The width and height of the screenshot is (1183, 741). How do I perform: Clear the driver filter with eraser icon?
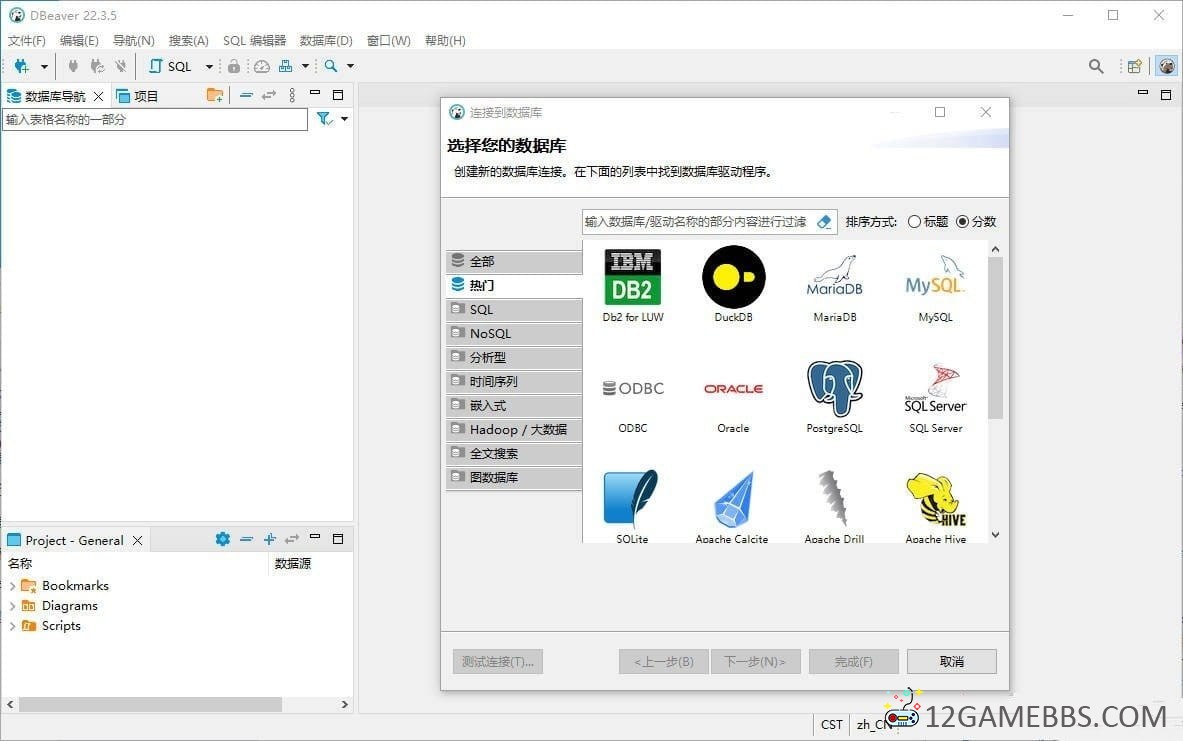pyautogui.click(x=824, y=222)
